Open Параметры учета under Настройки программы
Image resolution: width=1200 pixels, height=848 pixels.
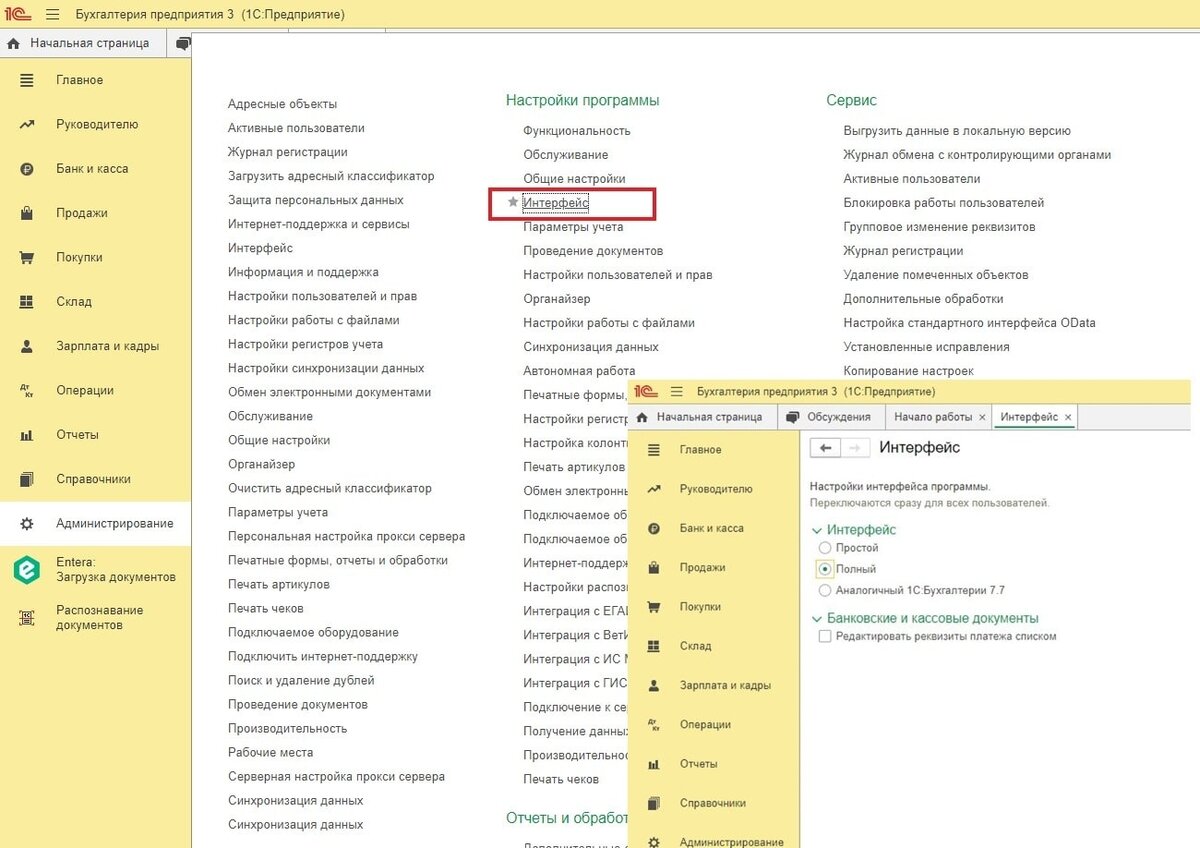click(573, 227)
